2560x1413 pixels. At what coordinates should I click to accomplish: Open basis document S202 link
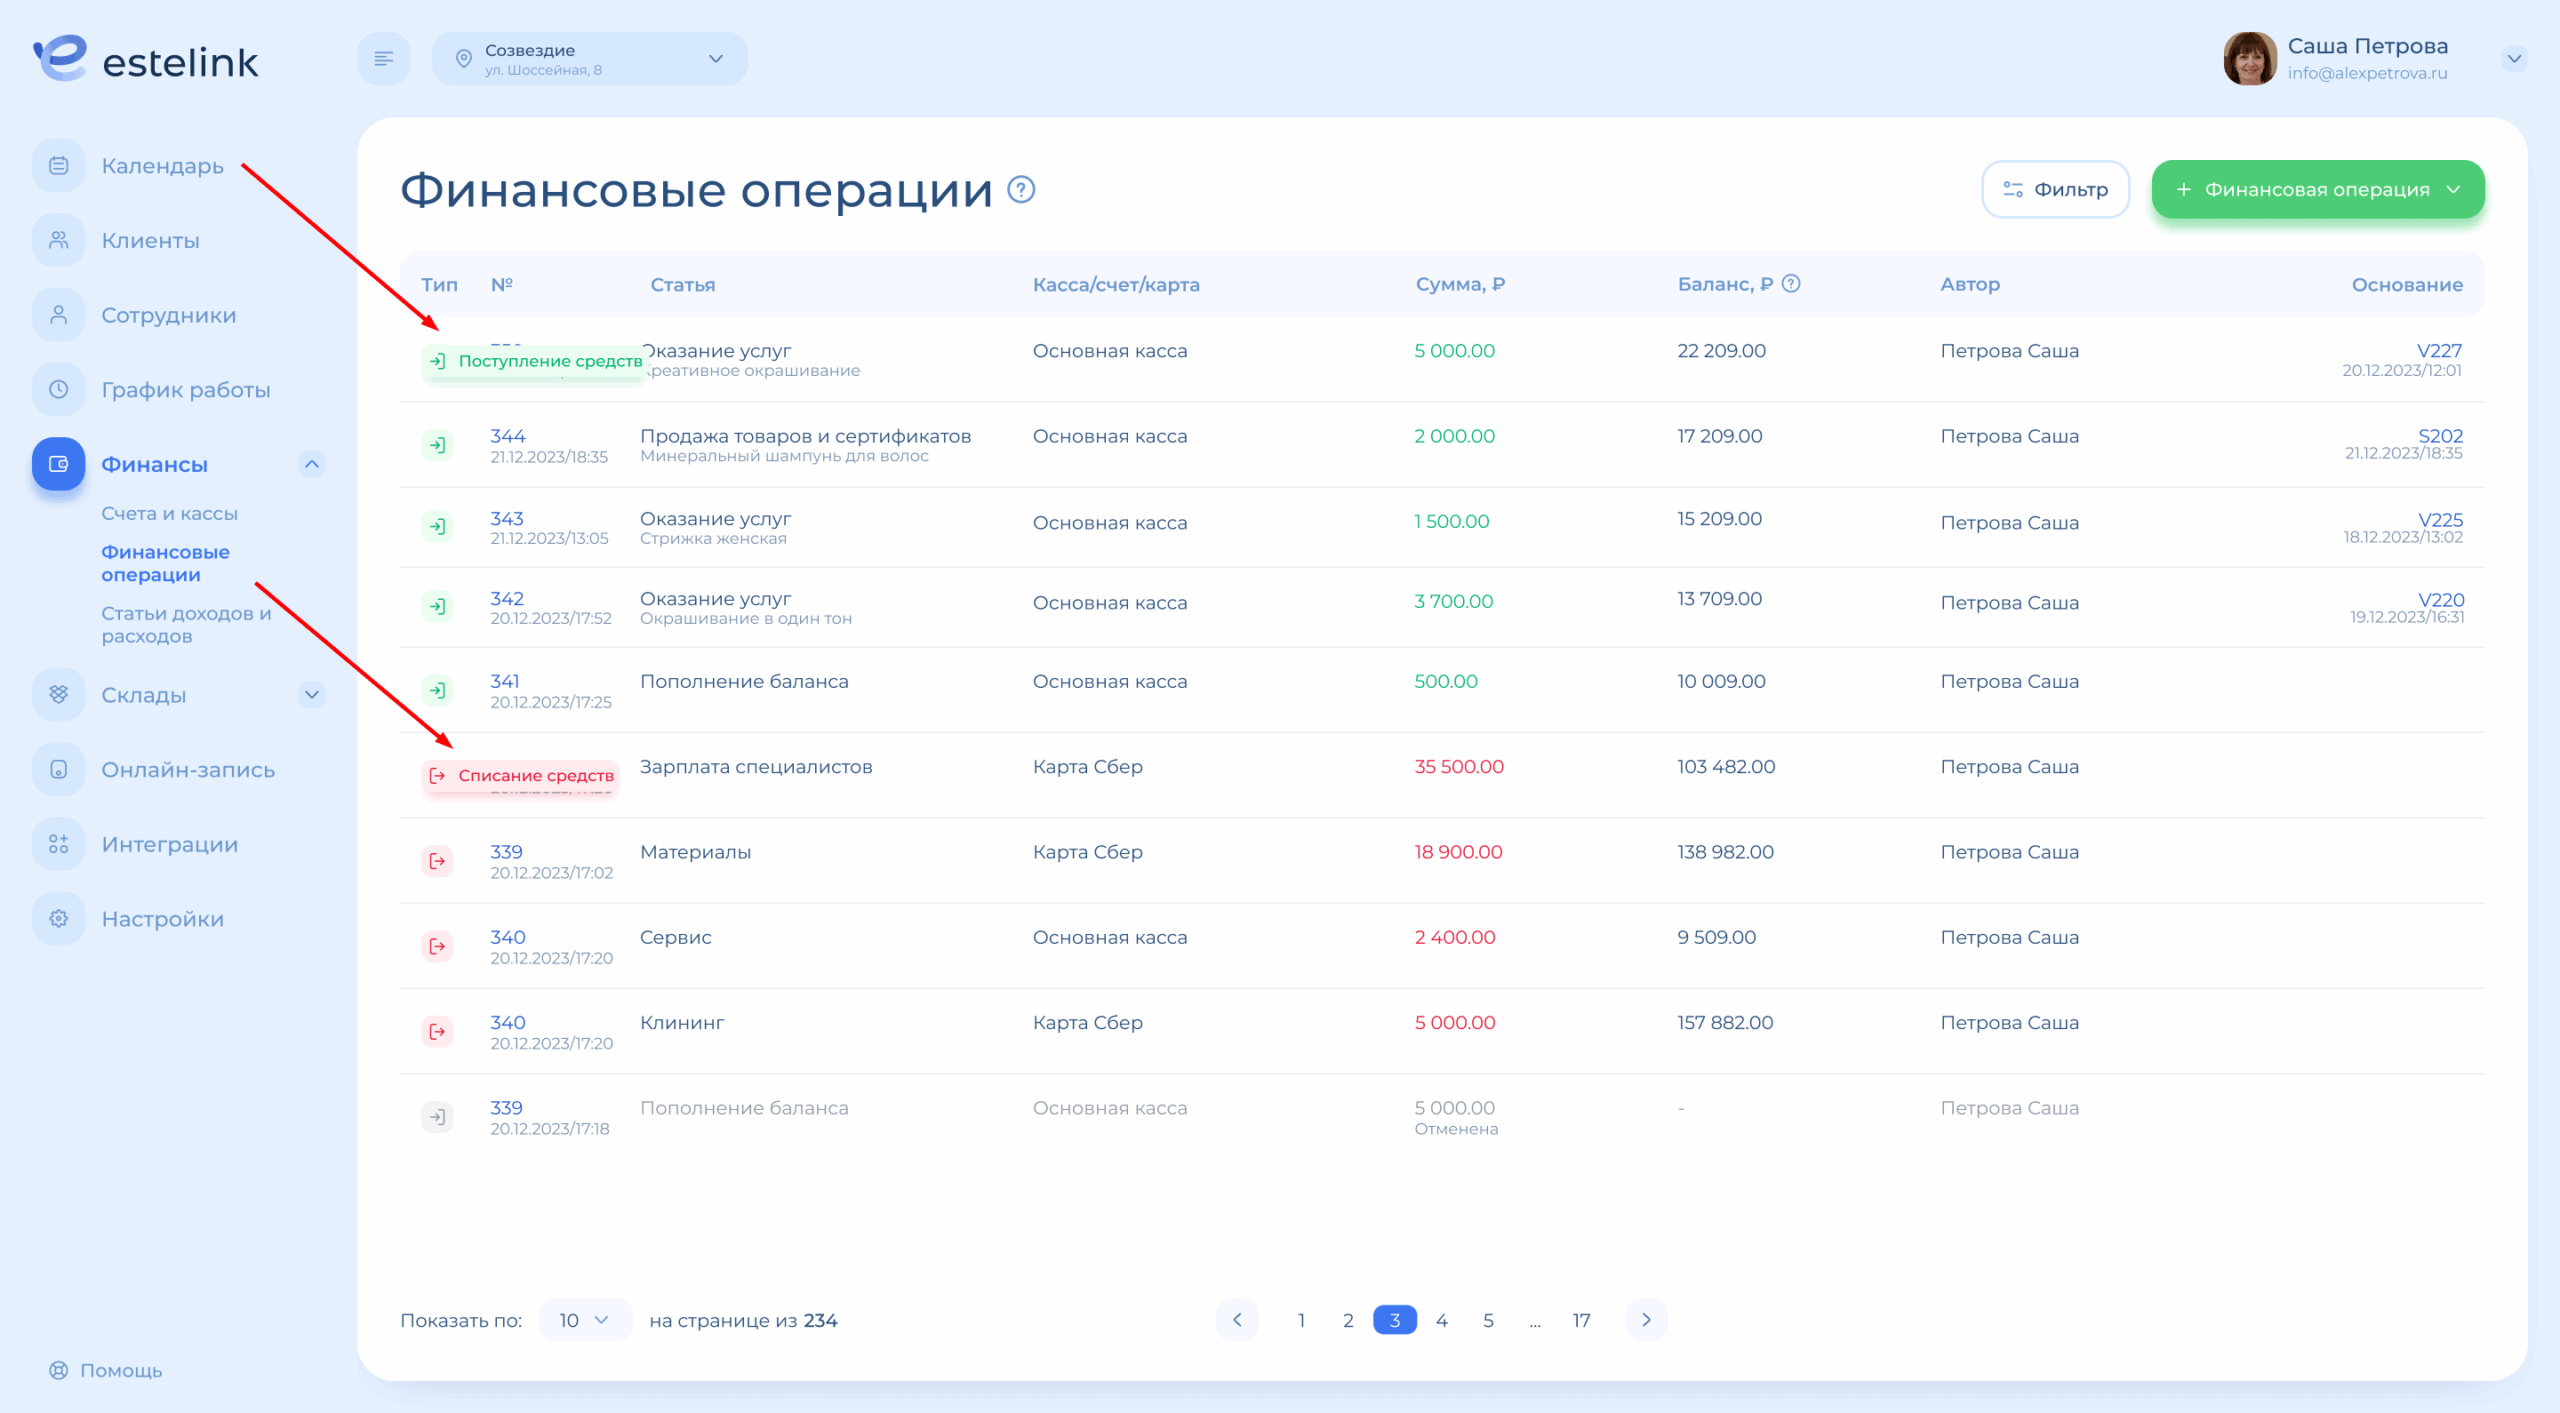click(x=2440, y=436)
